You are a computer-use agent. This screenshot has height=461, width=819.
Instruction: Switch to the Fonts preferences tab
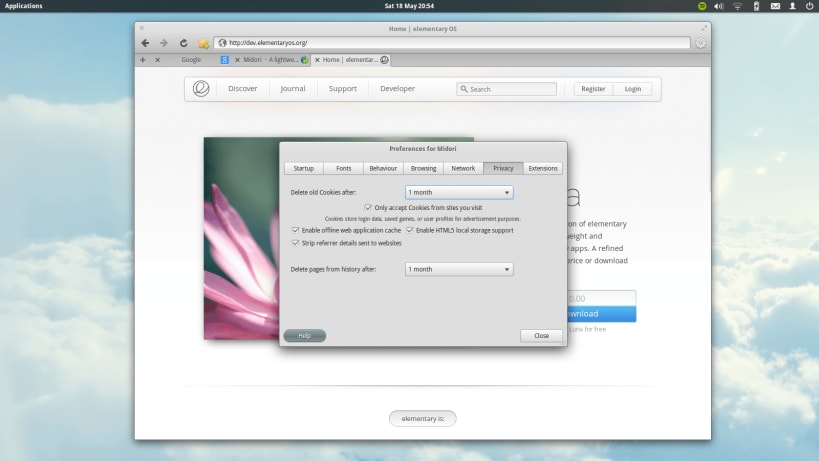343,168
